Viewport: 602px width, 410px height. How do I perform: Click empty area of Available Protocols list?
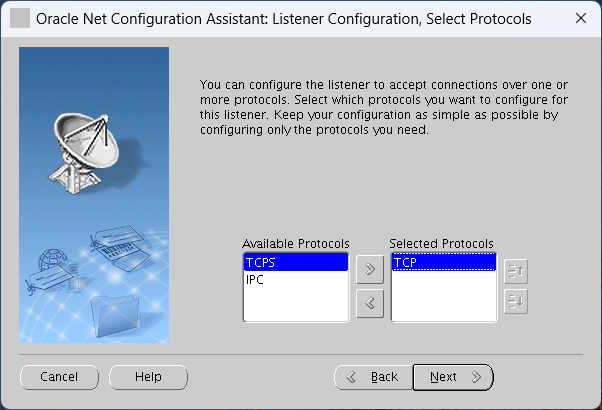tap(296, 304)
